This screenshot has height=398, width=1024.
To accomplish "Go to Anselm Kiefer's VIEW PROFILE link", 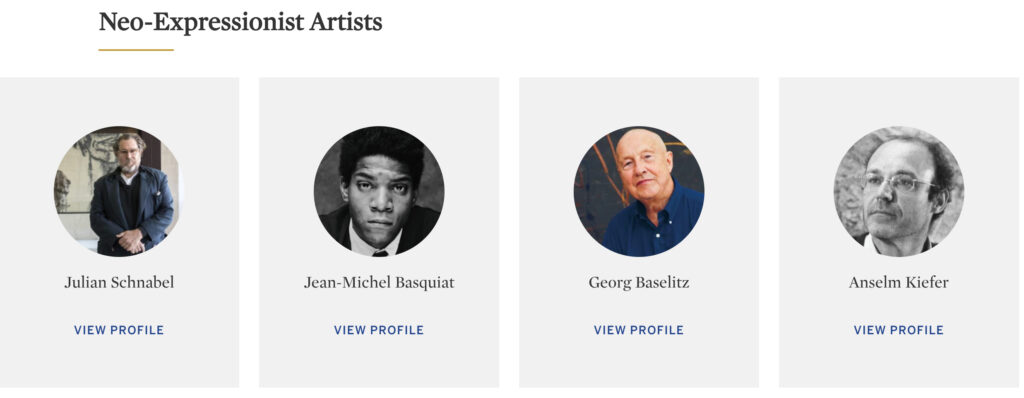I will 899,330.
